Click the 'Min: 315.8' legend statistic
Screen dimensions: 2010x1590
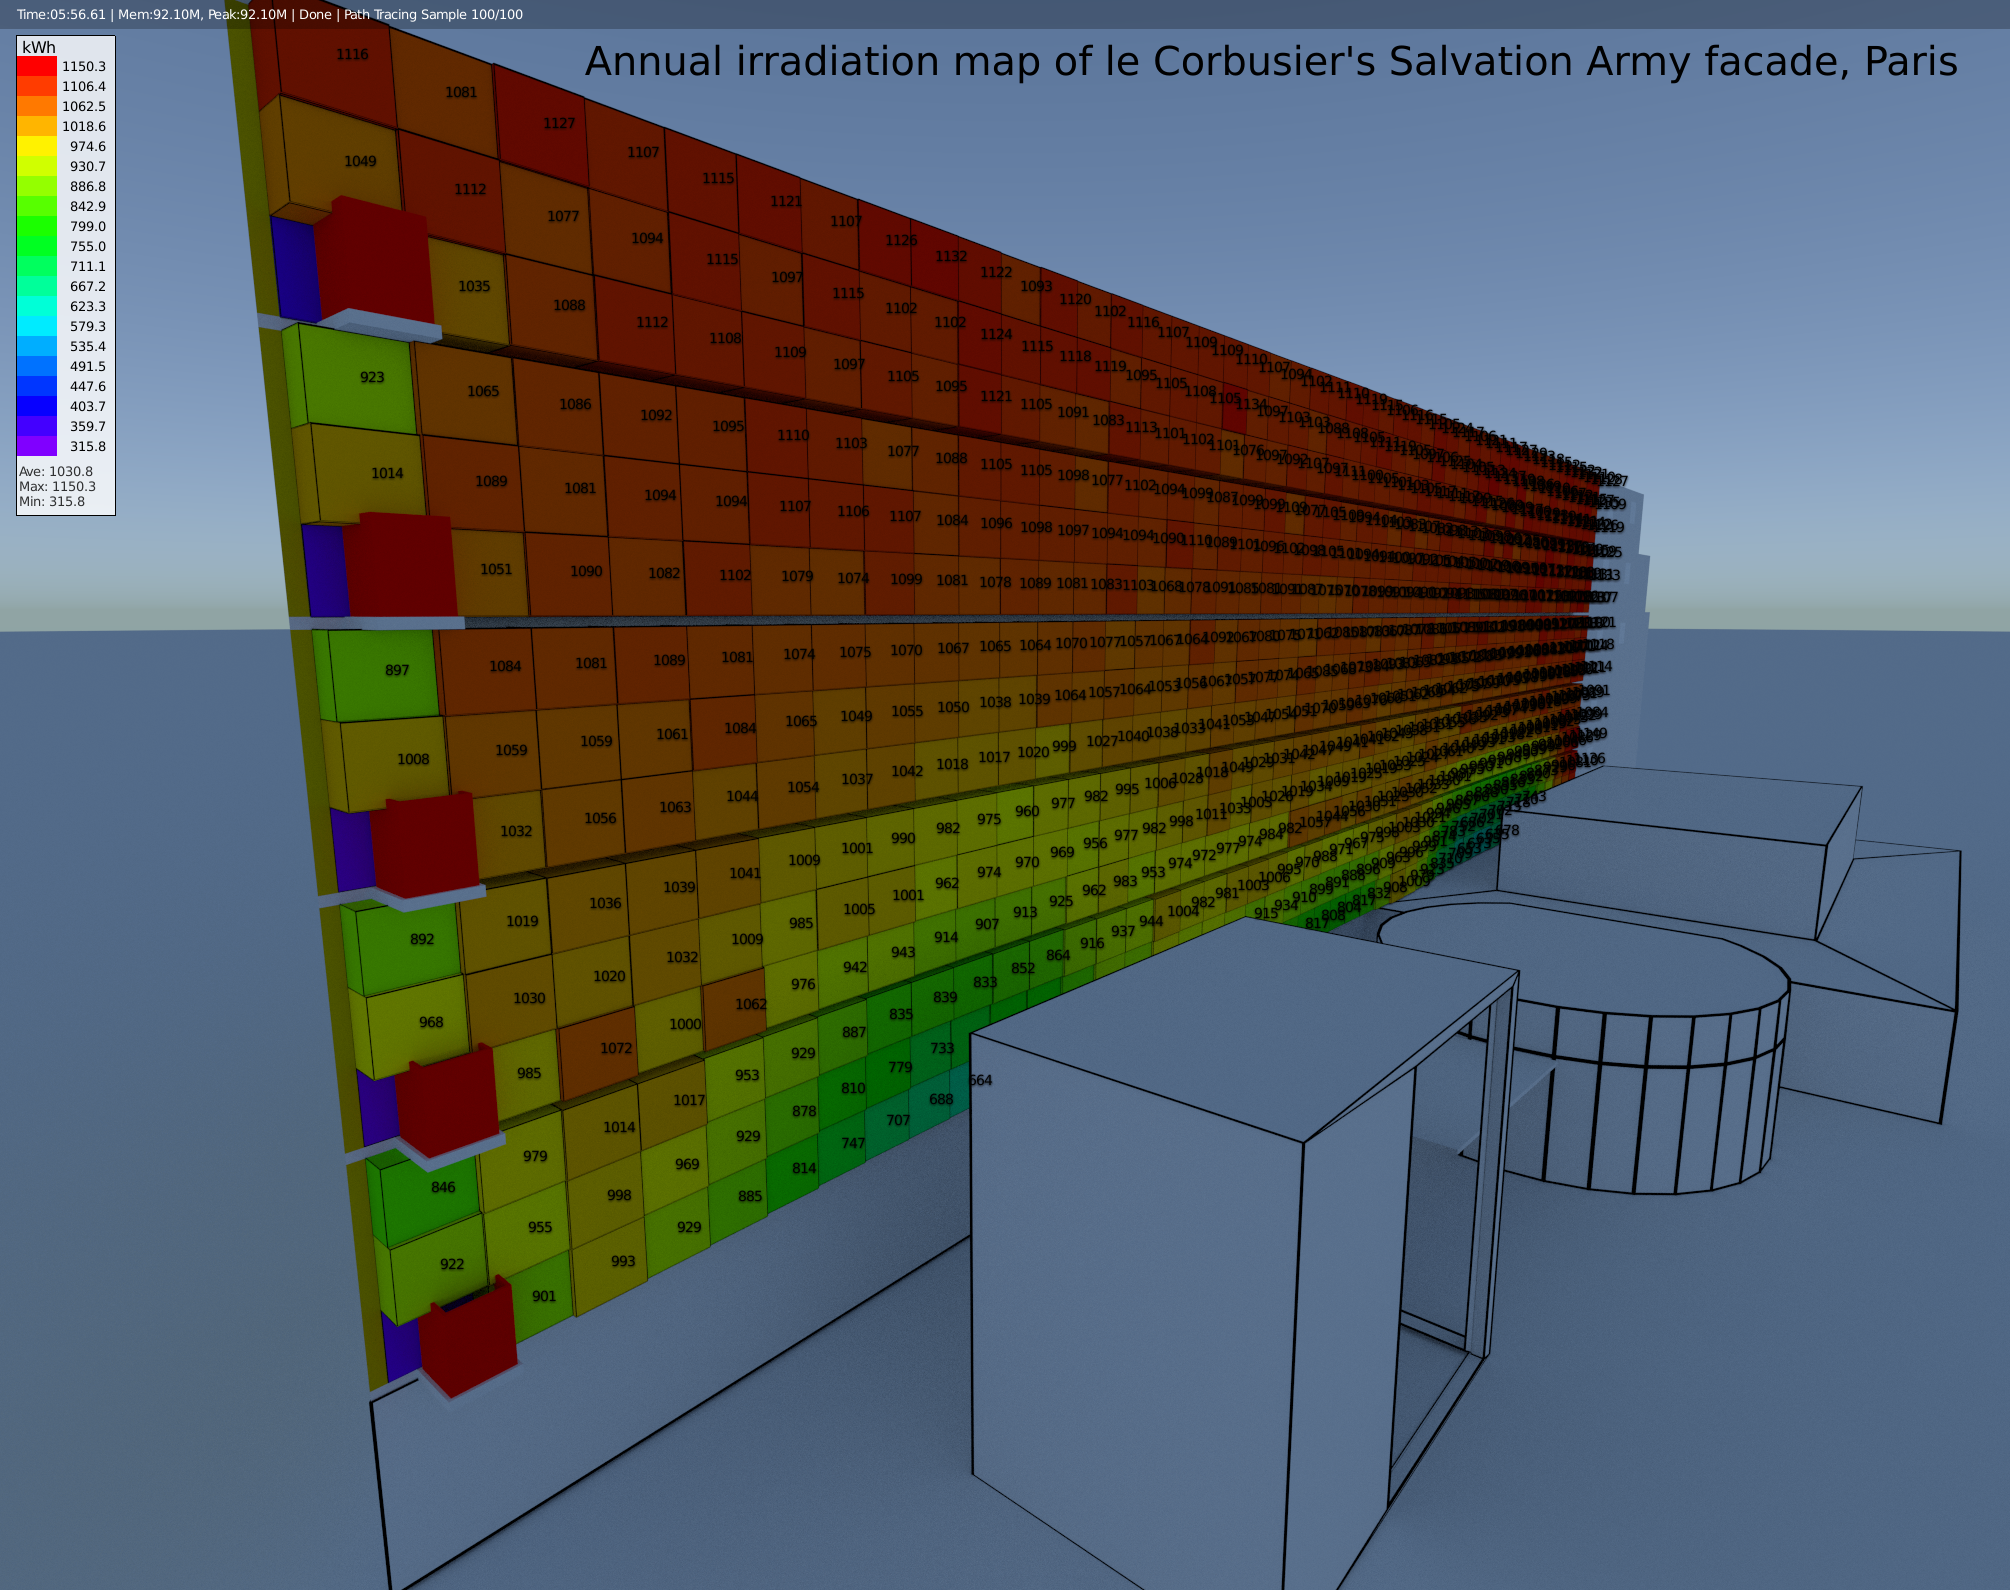[x=52, y=501]
